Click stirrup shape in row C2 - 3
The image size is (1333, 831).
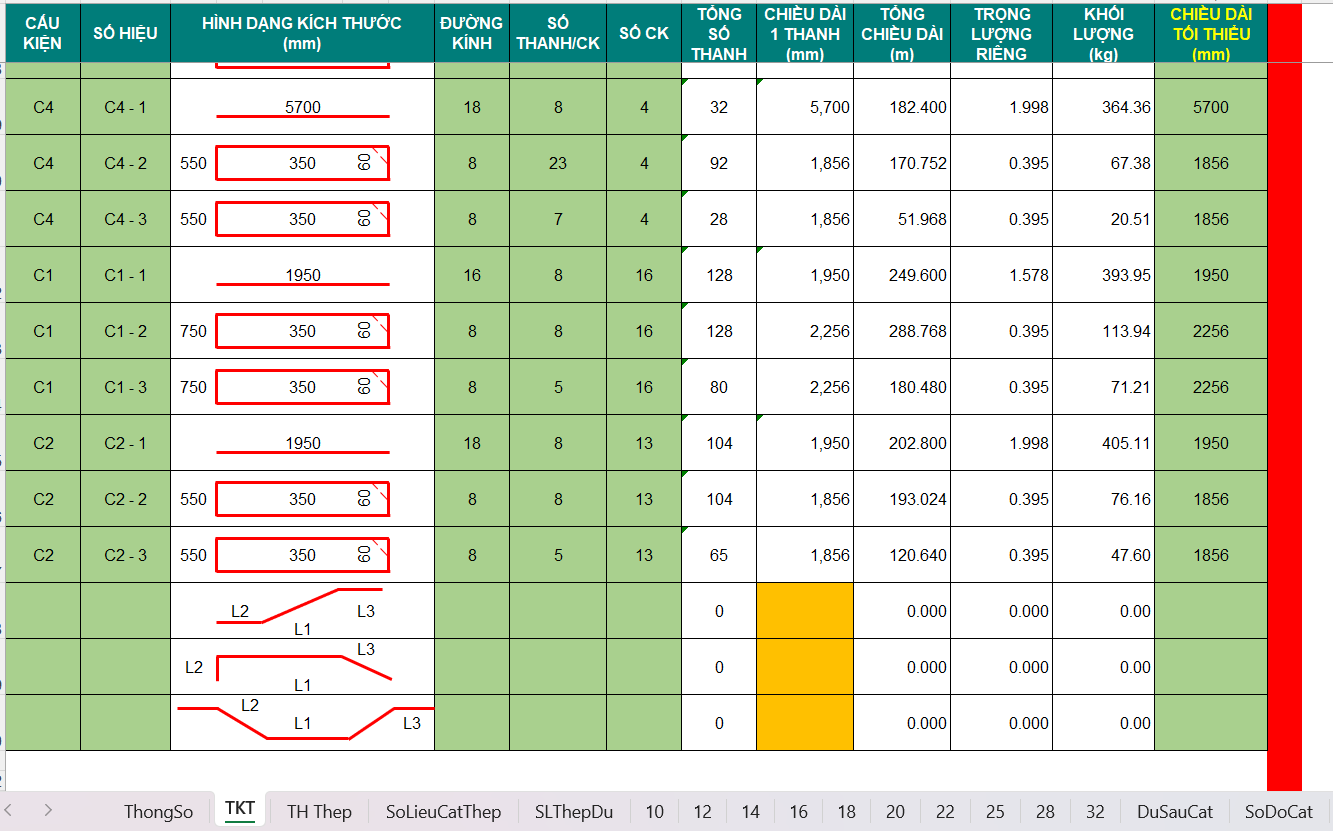pos(303,555)
